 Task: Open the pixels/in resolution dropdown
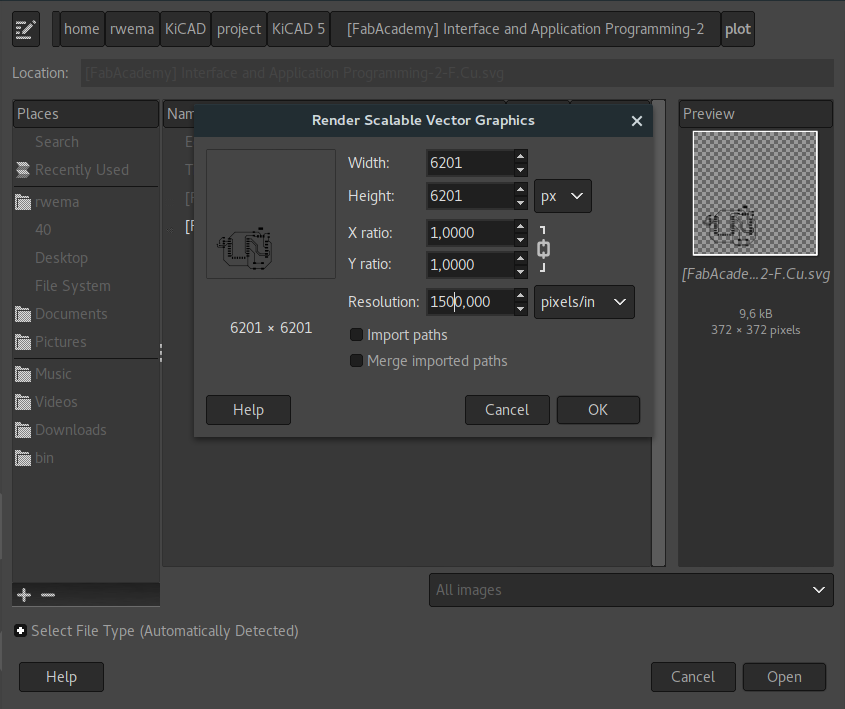(x=584, y=301)
